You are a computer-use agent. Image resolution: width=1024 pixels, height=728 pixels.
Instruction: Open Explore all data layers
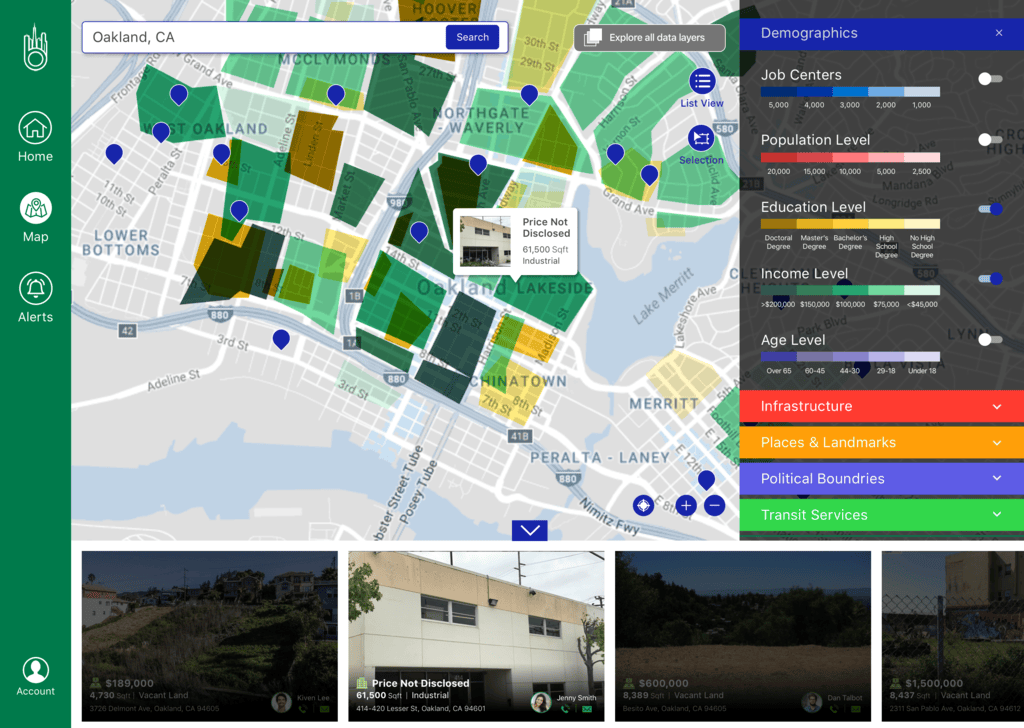point(649,38)
